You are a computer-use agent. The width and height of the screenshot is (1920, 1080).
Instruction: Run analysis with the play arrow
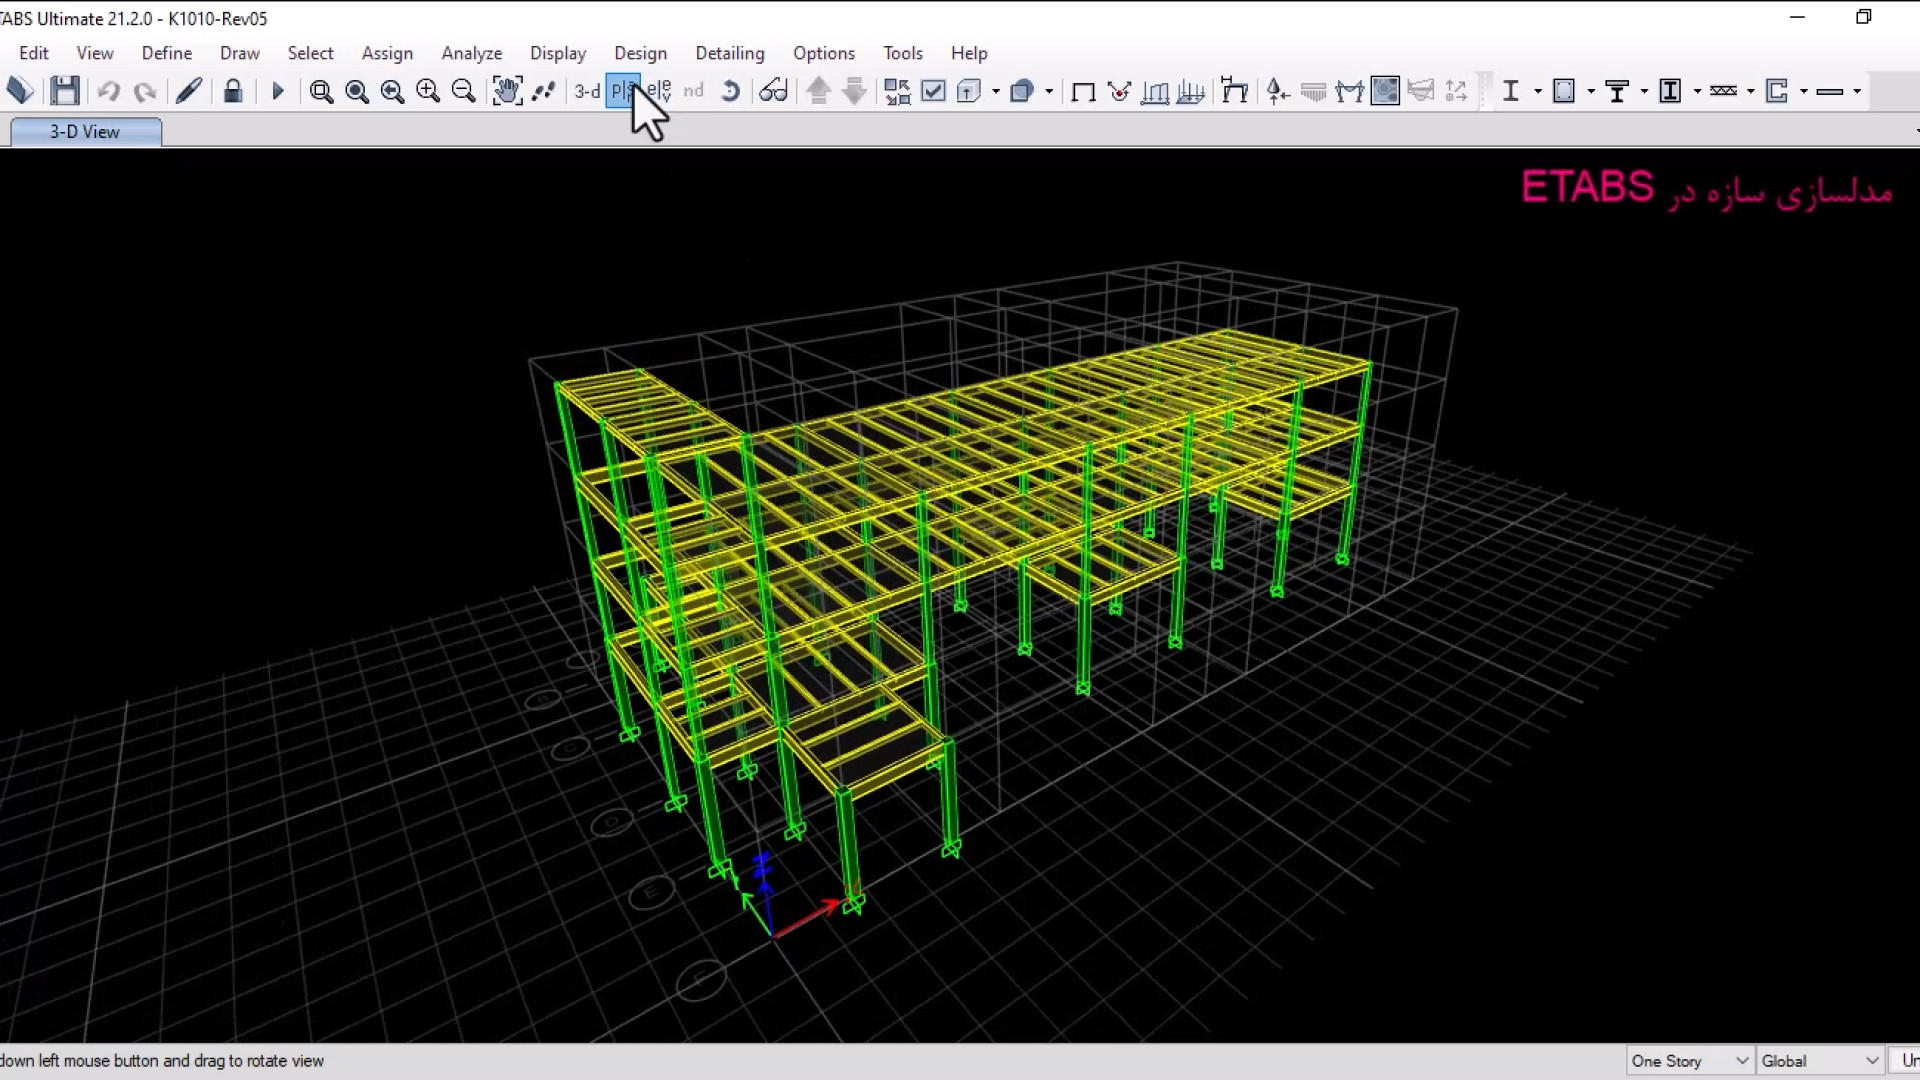(278, 92)
